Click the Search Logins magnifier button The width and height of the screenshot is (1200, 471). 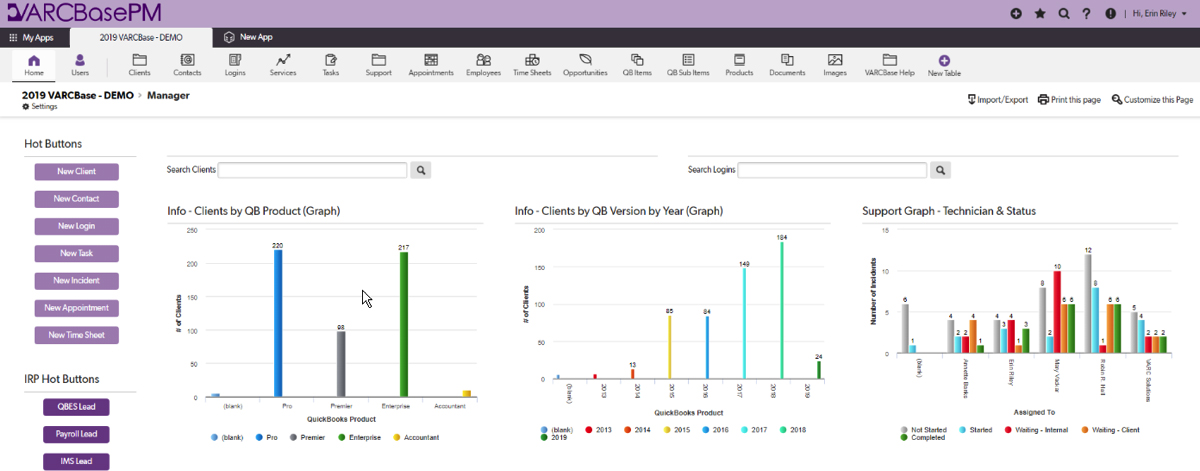click(x=940, y=170)
